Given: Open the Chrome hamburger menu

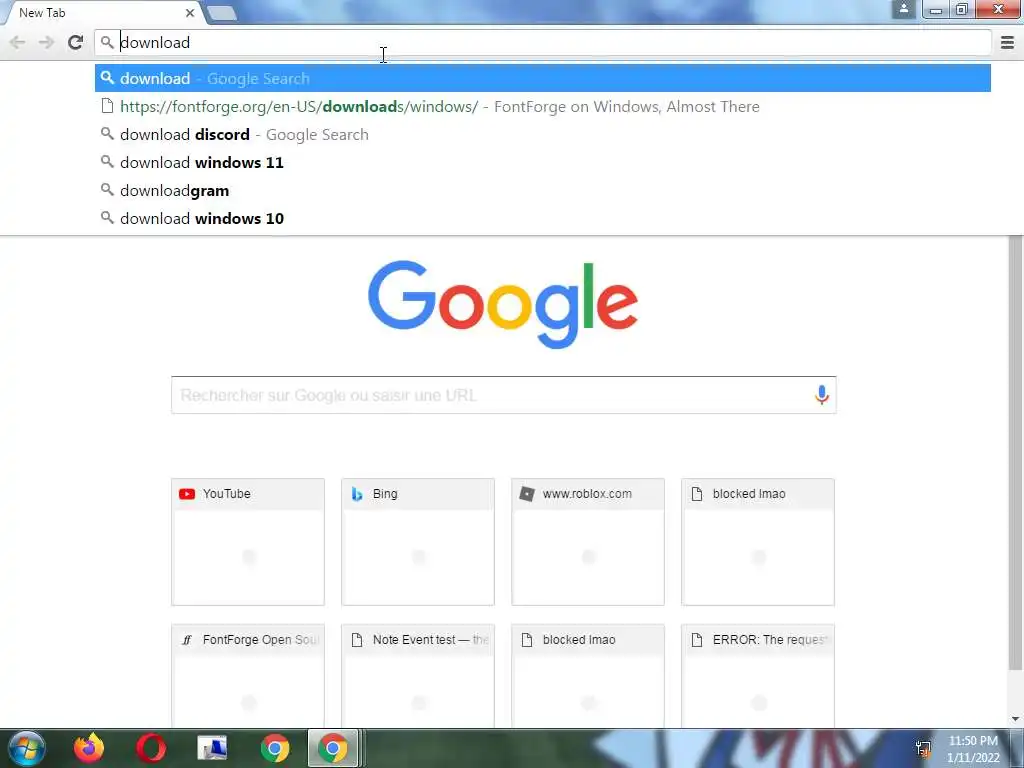Looking at the screenshot, I should 1007,42.
